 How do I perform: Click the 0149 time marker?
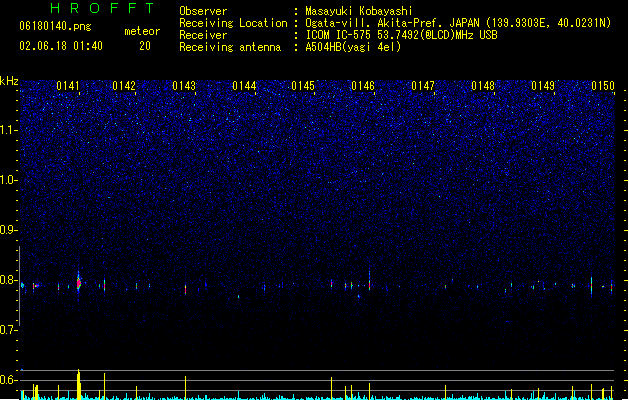tap(543, 86)
